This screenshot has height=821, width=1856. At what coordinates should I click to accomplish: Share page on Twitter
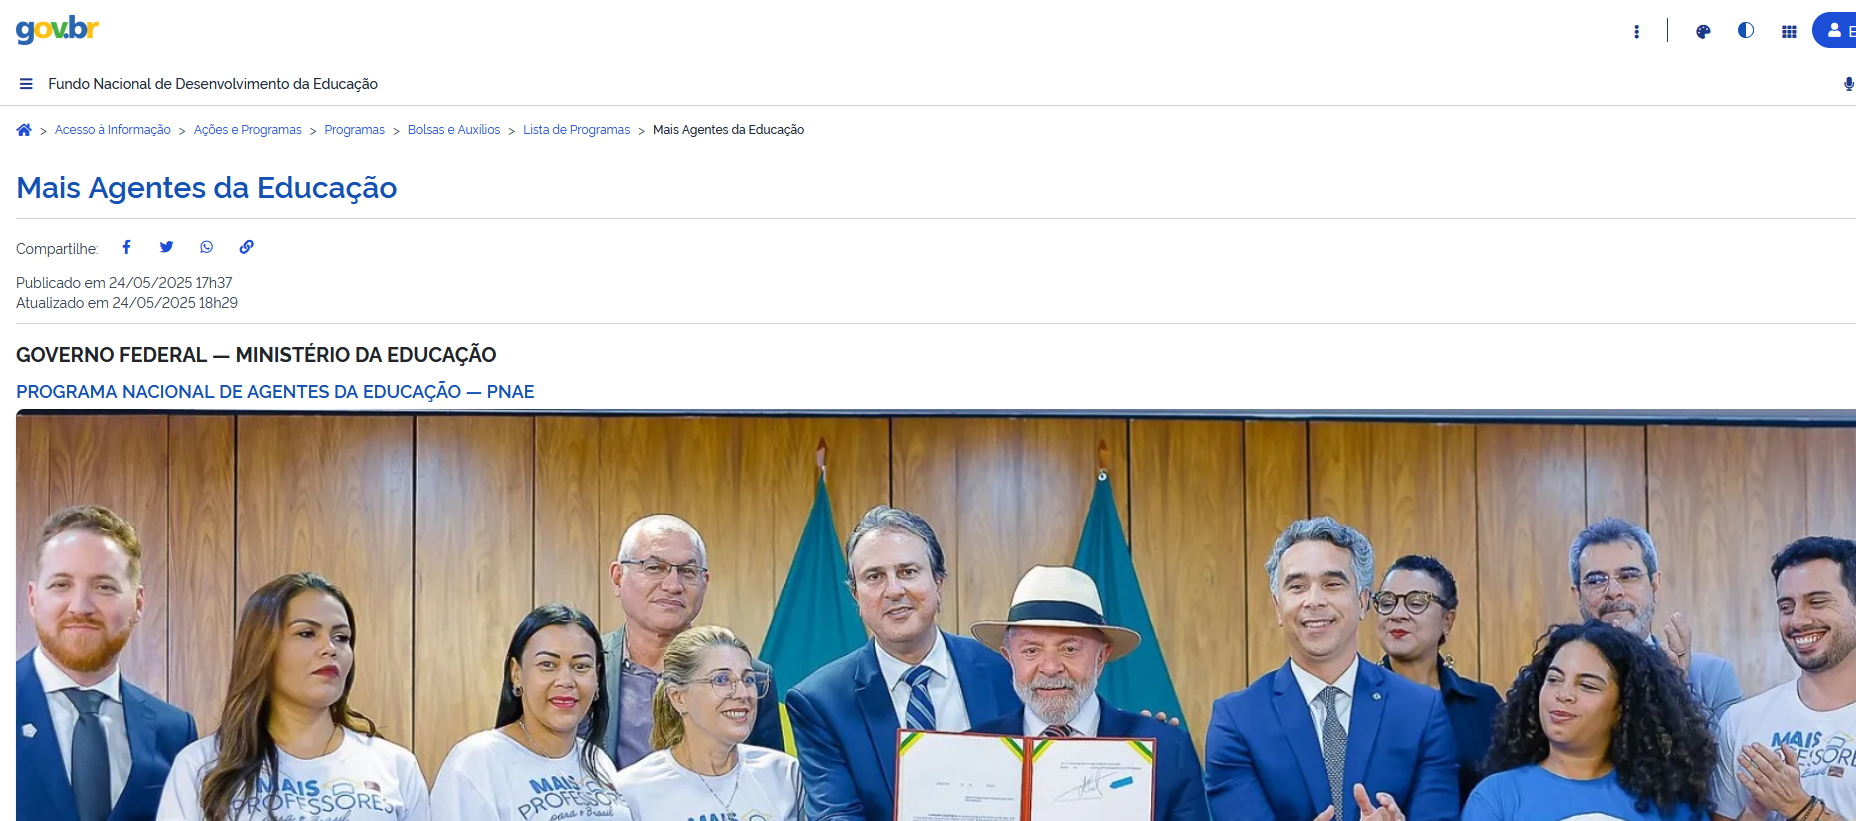click(166, 247)
